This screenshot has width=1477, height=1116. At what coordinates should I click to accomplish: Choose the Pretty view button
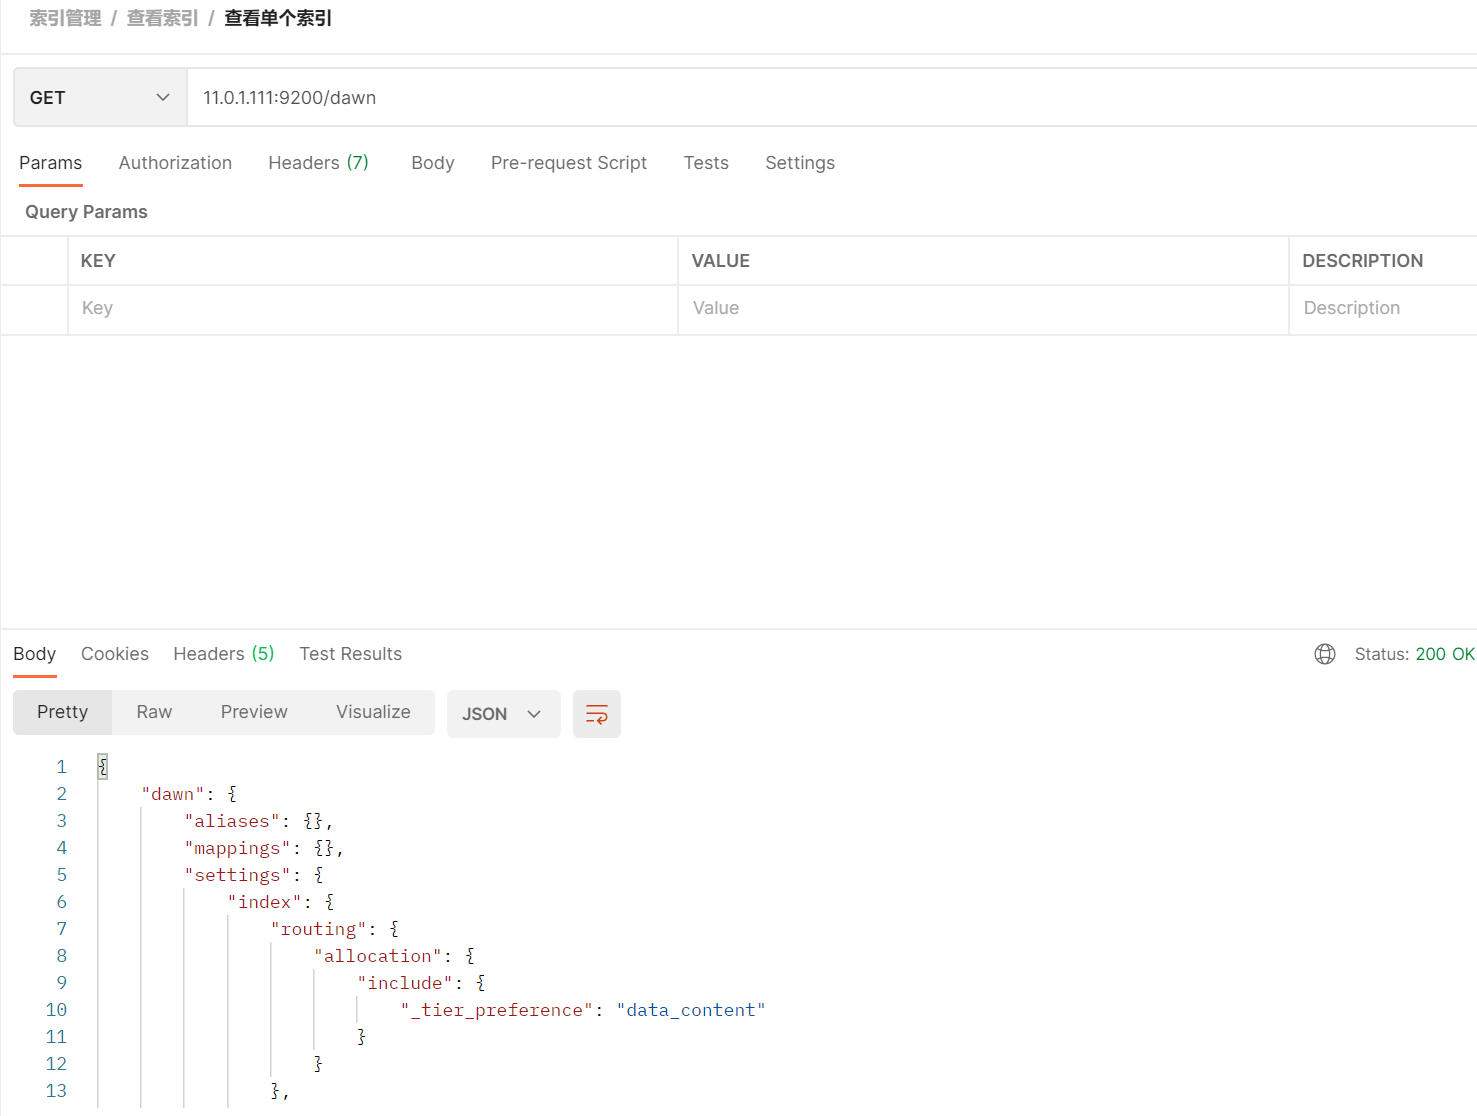click(62, 712)
